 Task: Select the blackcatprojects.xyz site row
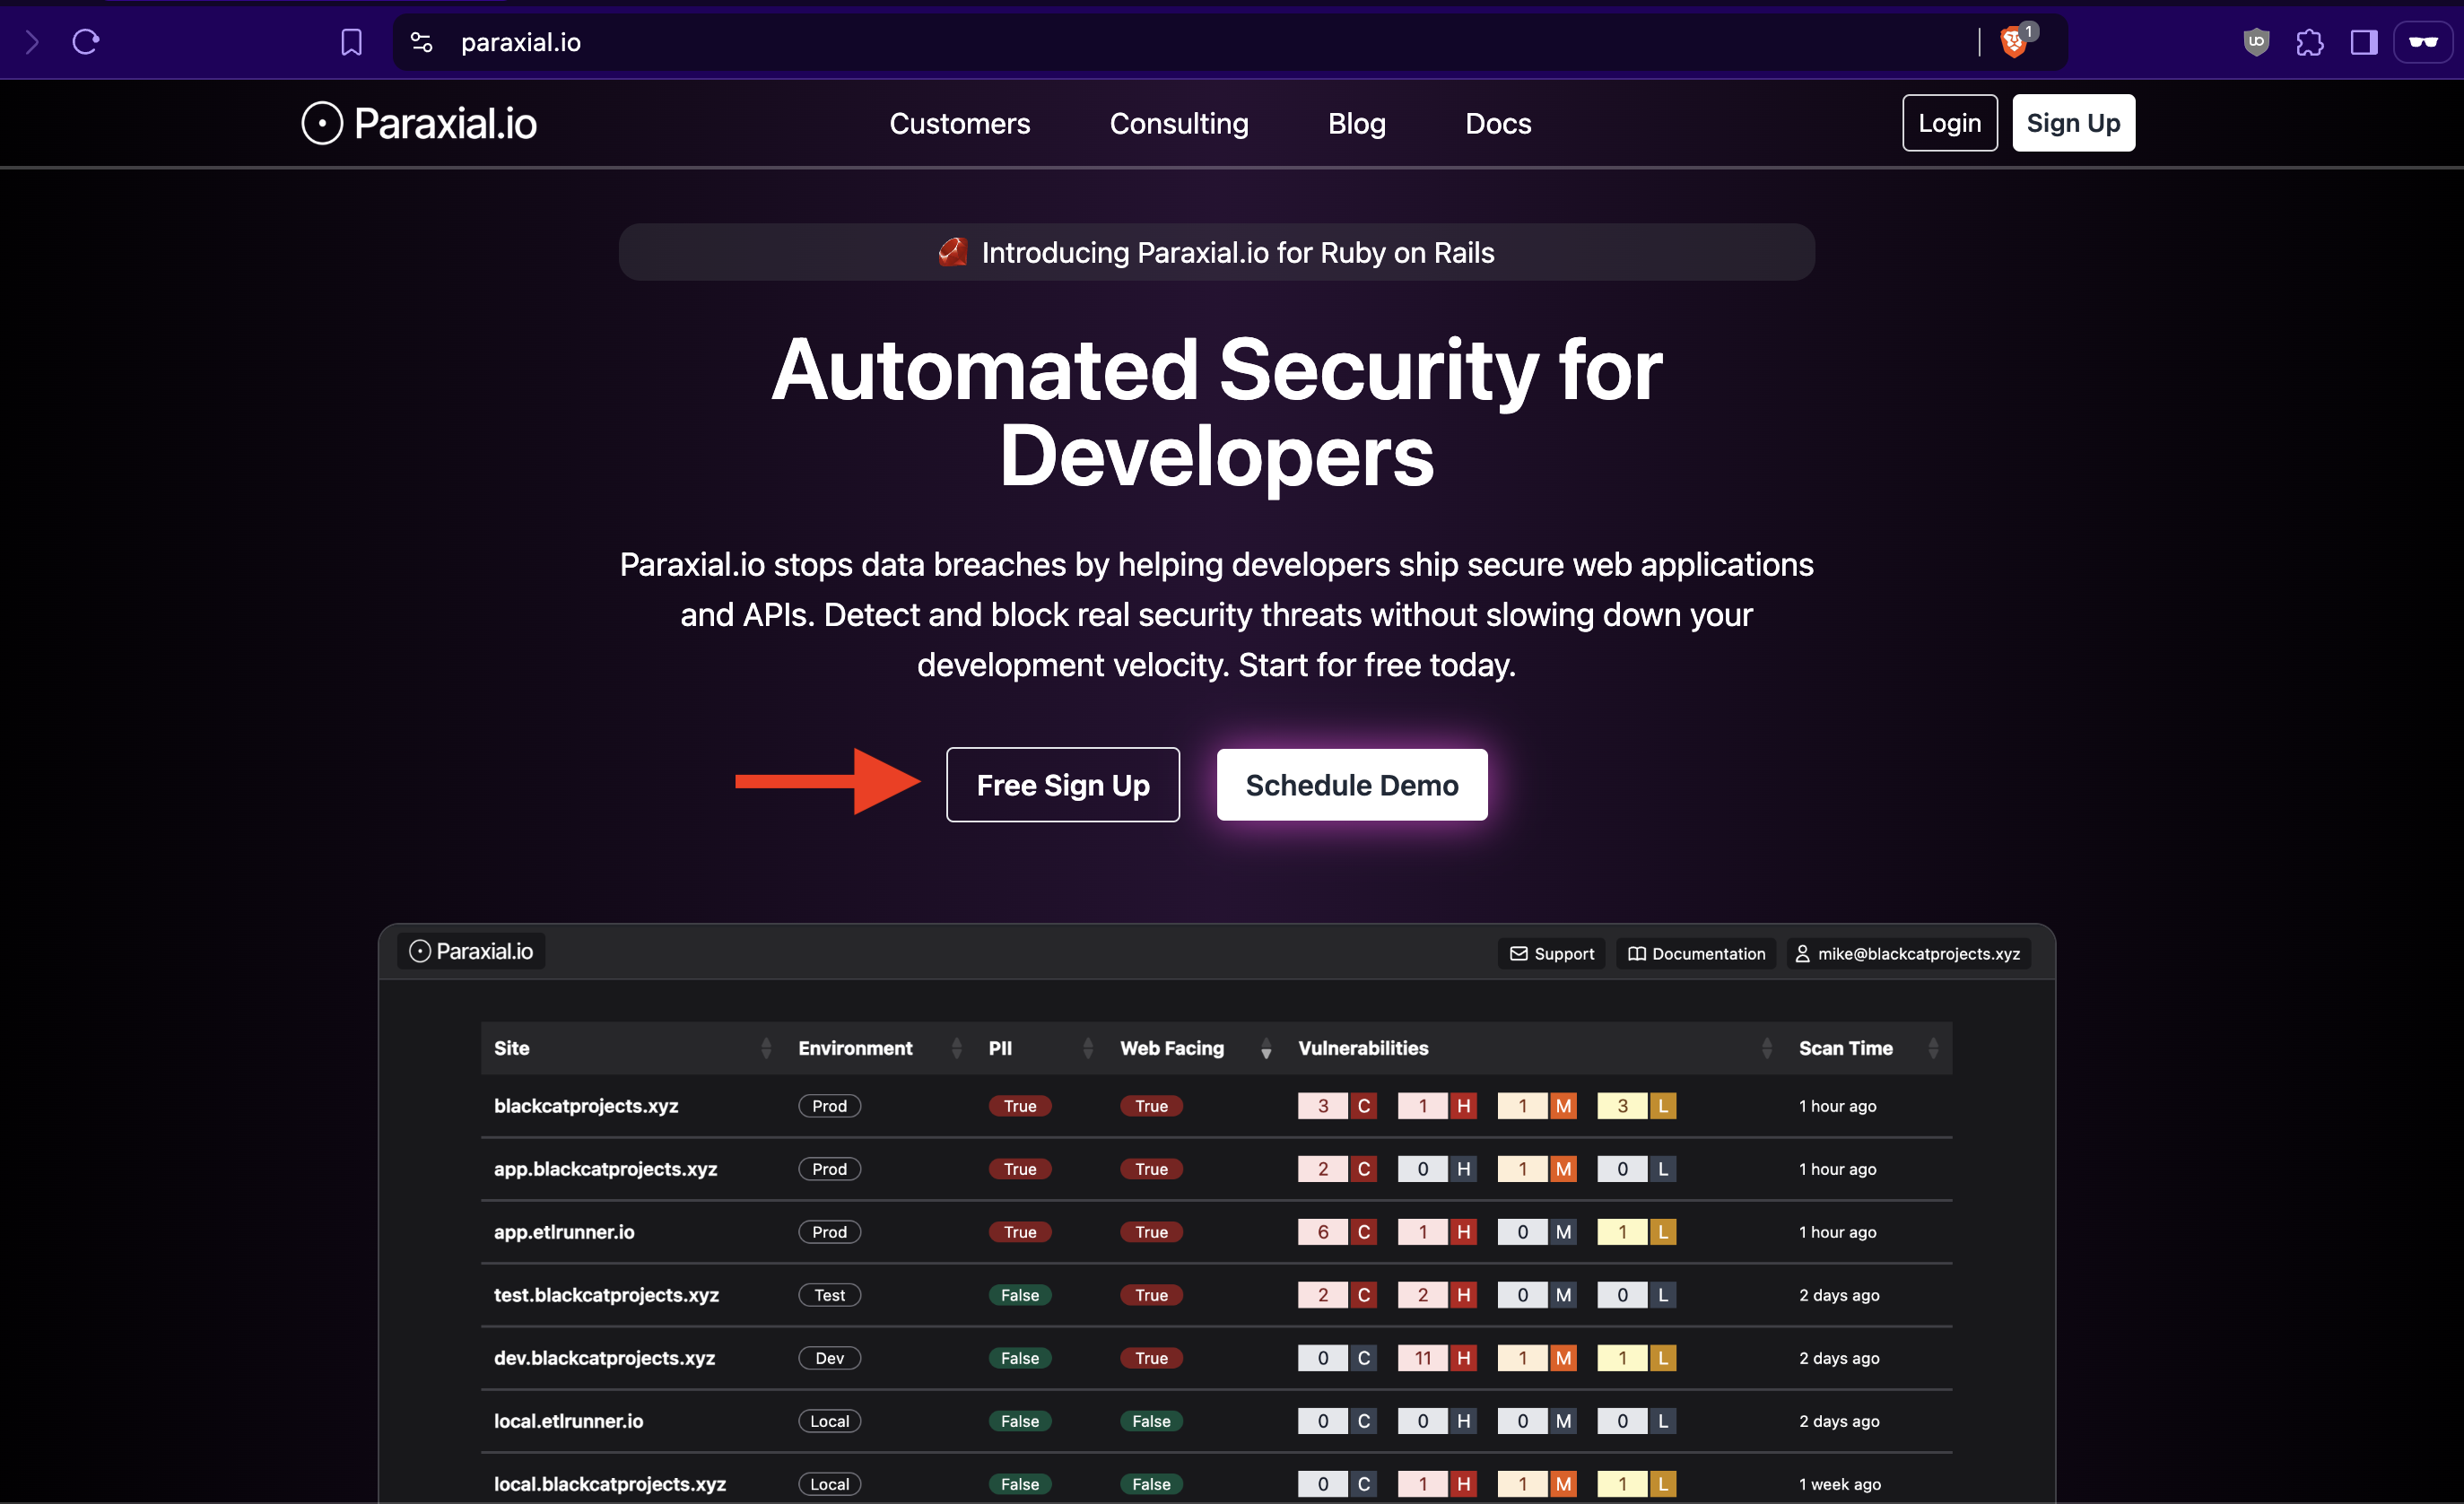(1216, 1106)
